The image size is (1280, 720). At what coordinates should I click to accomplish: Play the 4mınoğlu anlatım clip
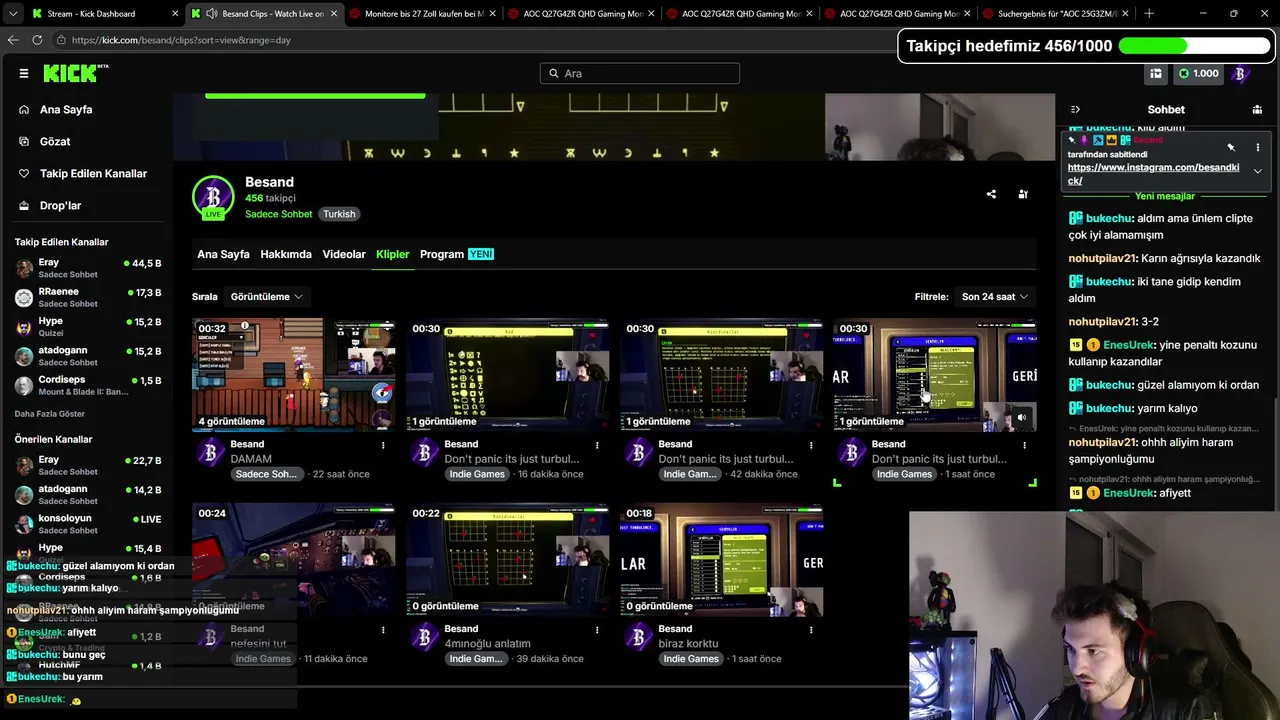pyautogui.click(x=507, y=560)
